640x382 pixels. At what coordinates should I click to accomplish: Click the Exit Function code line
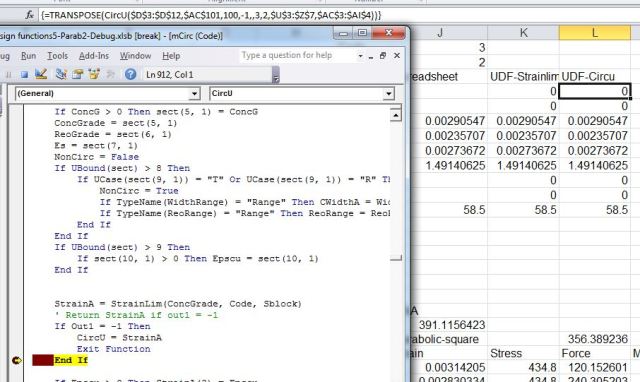[113, 349]
